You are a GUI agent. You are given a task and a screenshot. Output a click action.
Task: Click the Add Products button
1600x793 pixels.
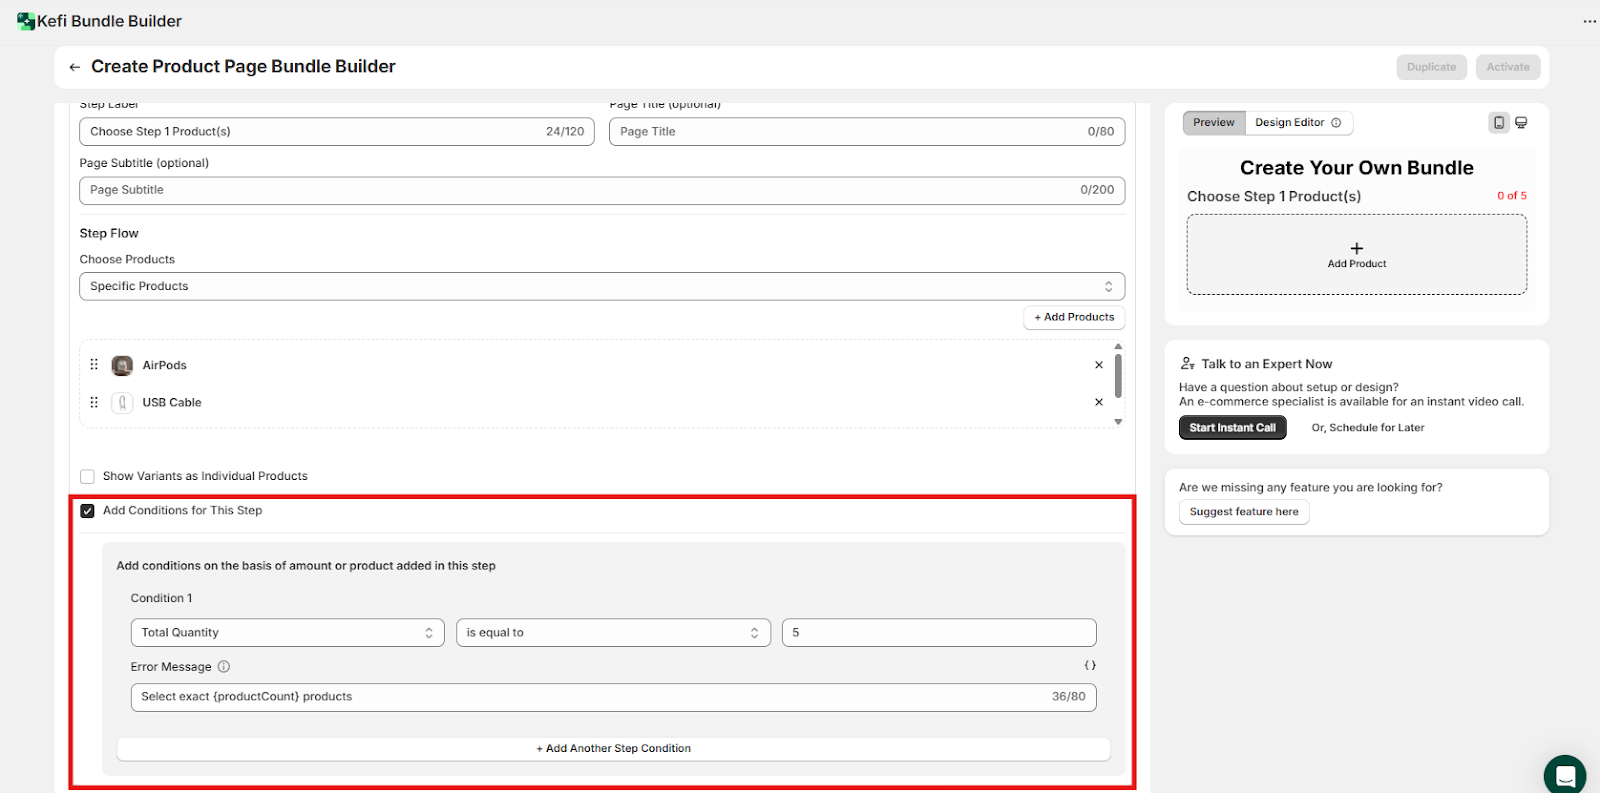click(1074, 317)
